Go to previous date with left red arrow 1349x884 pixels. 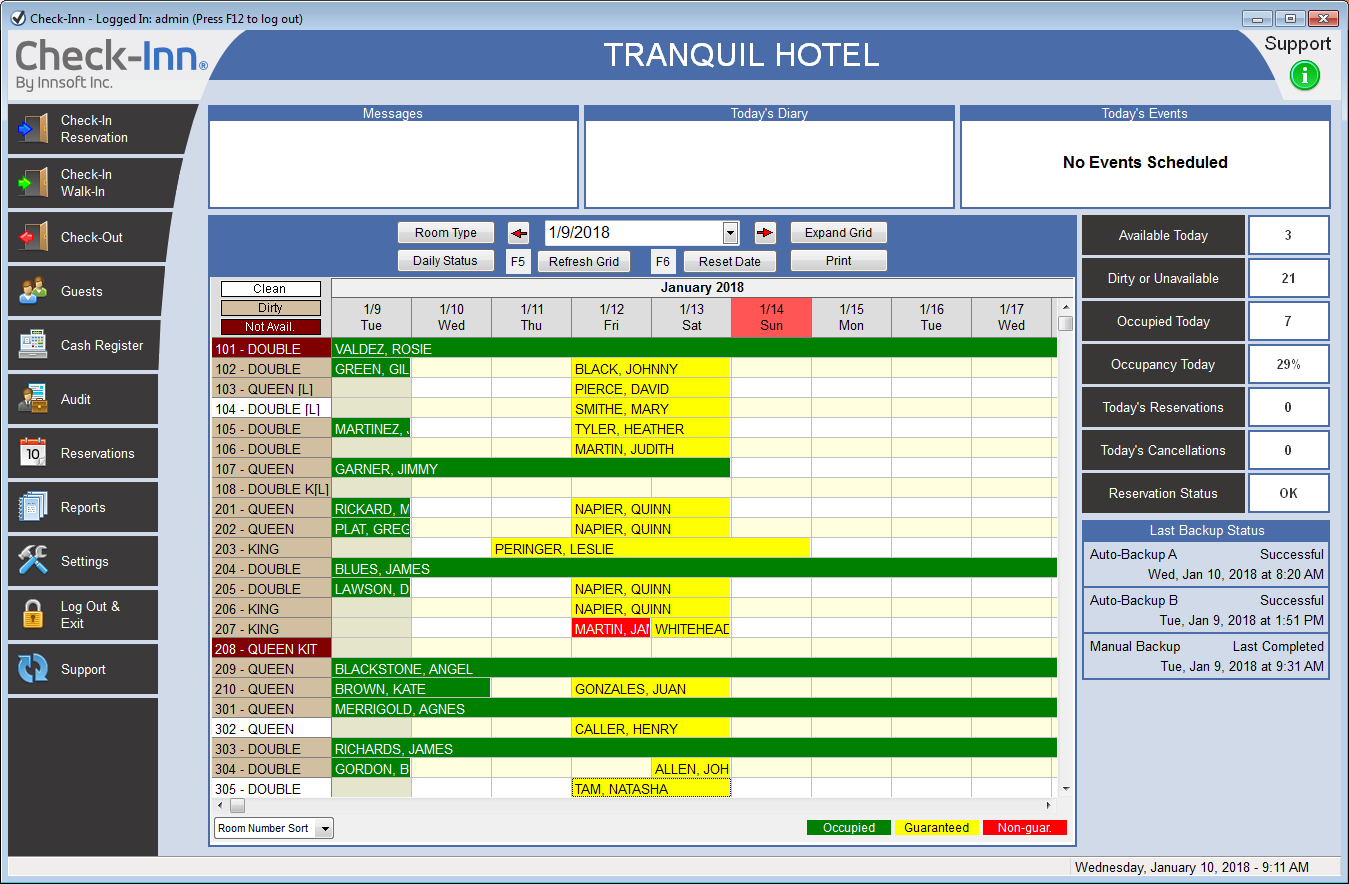tap(518, 233)
